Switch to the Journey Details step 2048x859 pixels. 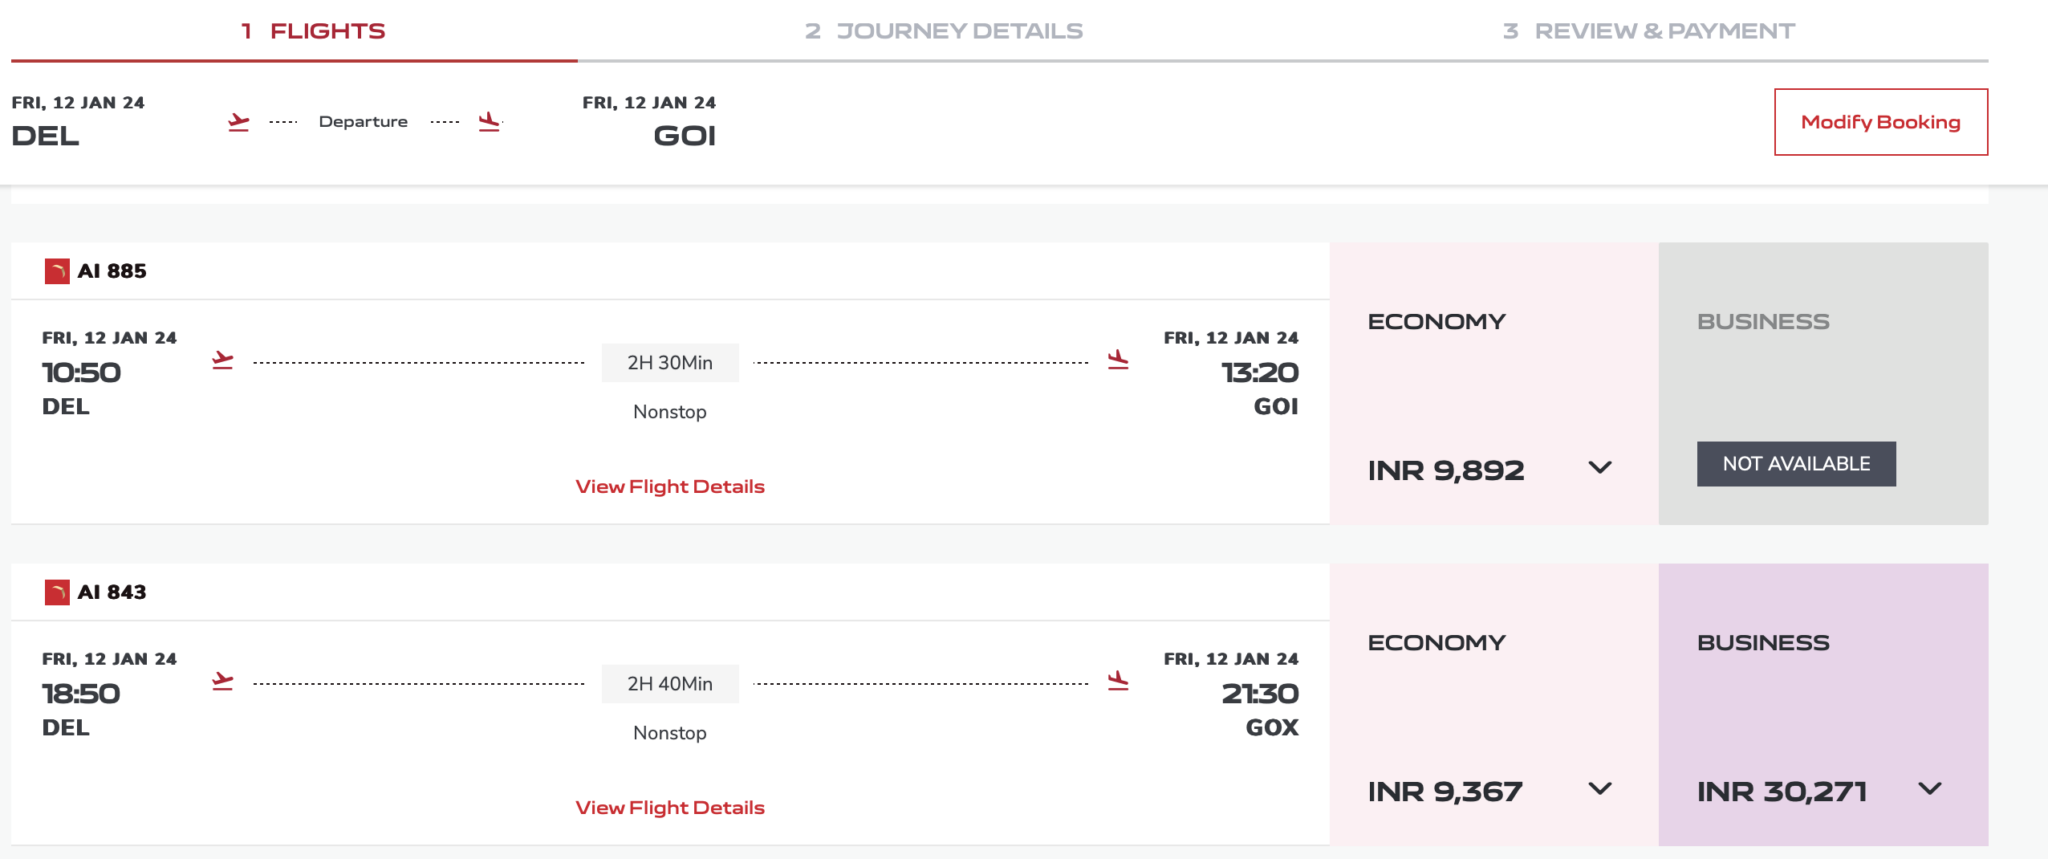pyautogui.click(x=941, y=30)
